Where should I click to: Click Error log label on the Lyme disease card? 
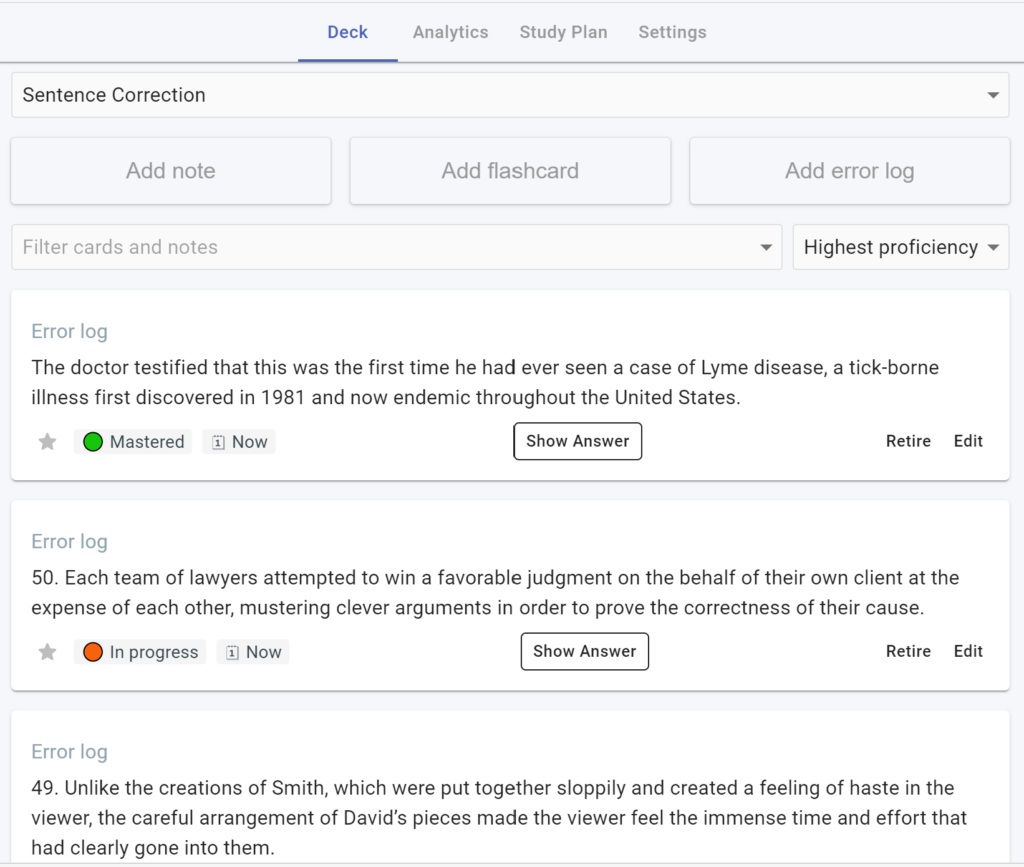[x=69, y=332]
